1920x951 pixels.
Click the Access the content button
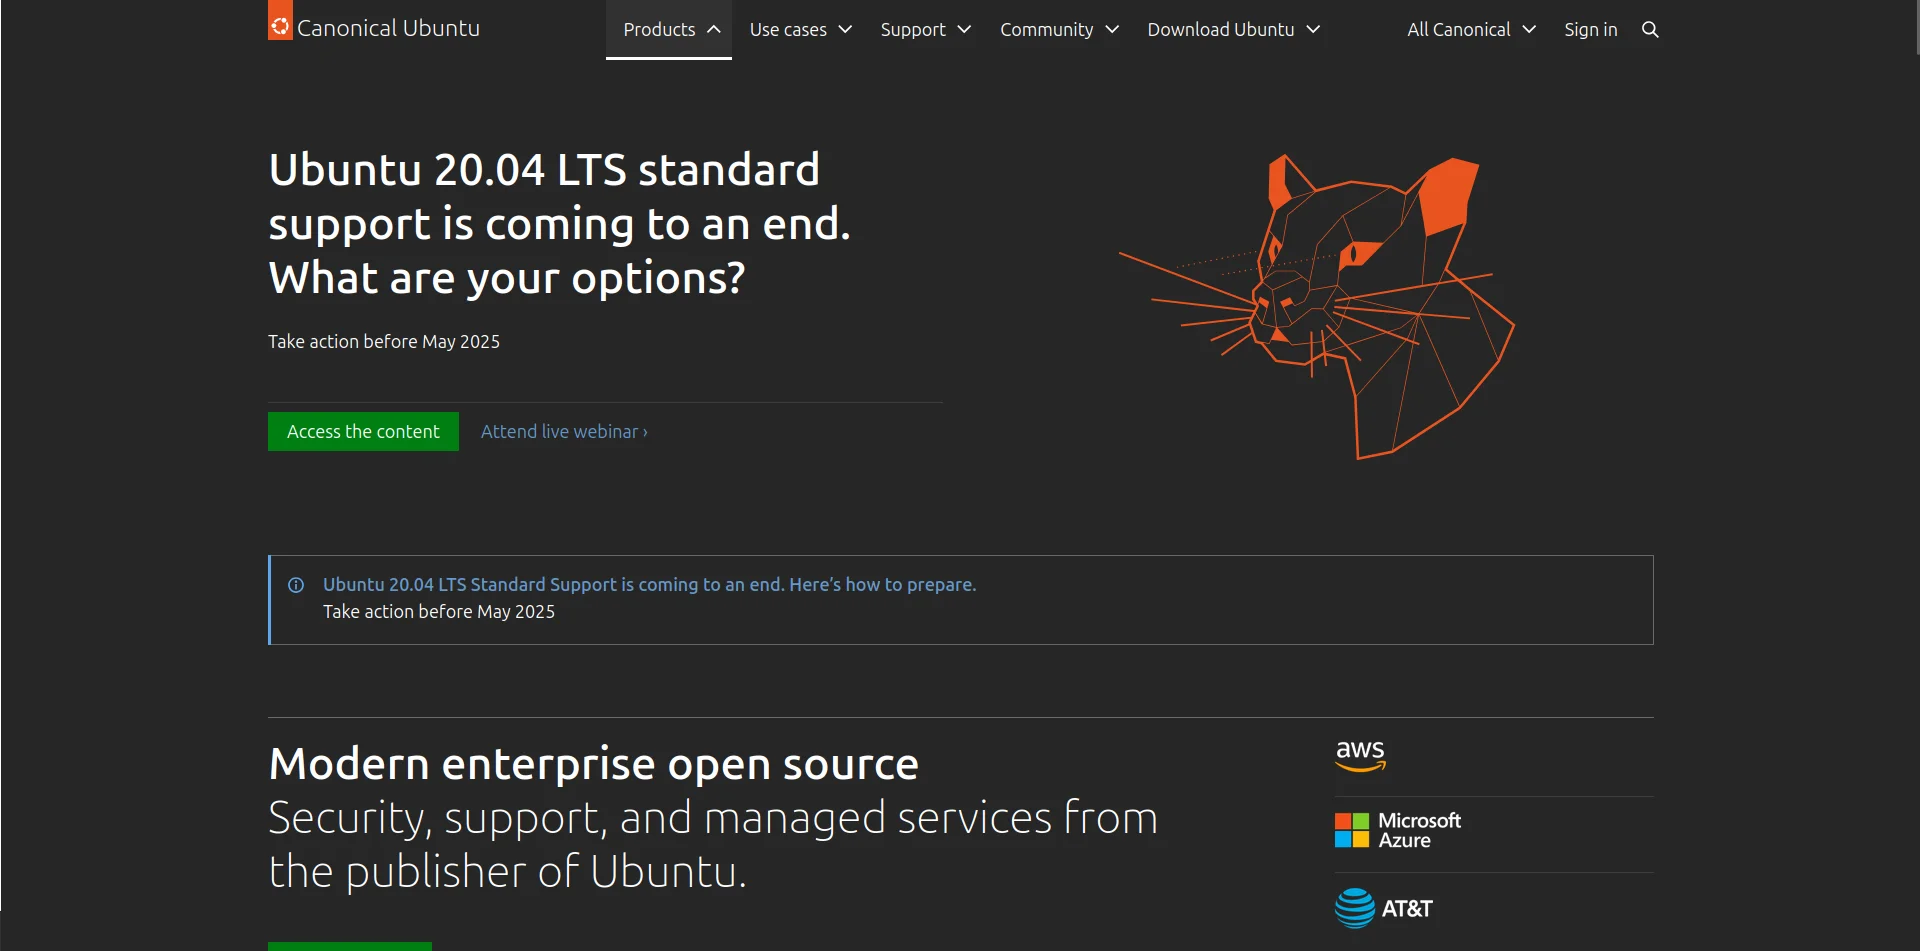coord(363,431)
